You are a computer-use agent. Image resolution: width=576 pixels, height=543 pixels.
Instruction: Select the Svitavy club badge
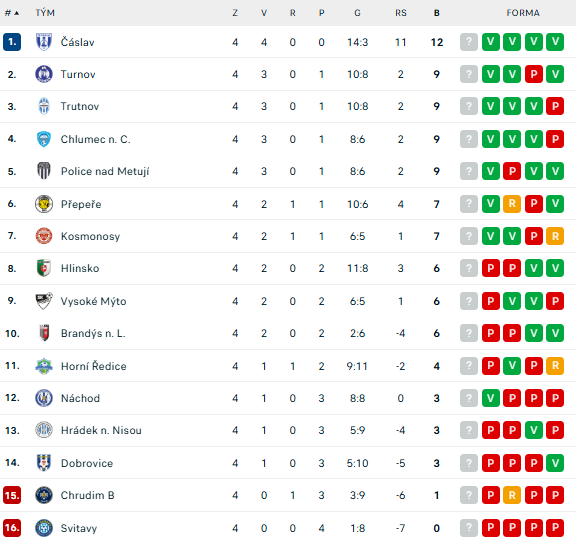click(44, 528)
